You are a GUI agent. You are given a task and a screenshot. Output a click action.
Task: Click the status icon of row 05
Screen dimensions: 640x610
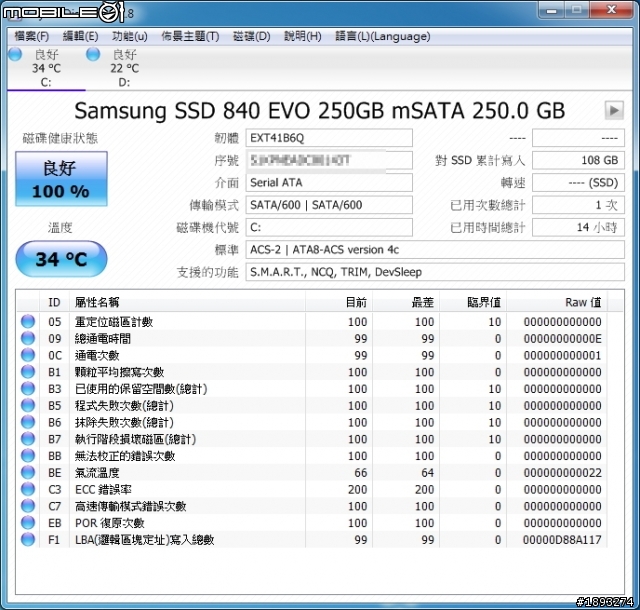point(28,322)
